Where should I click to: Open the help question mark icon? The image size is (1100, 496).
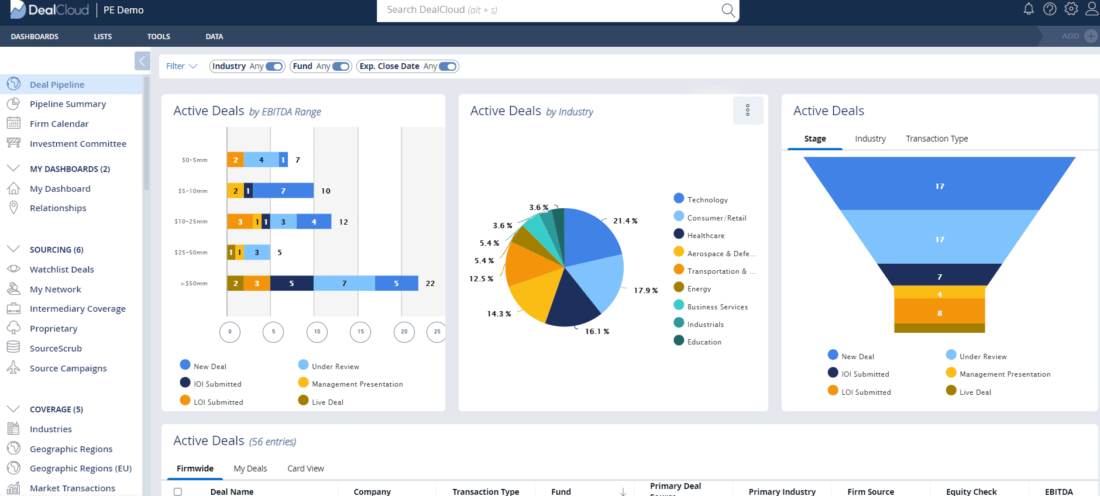point(1050,9)
